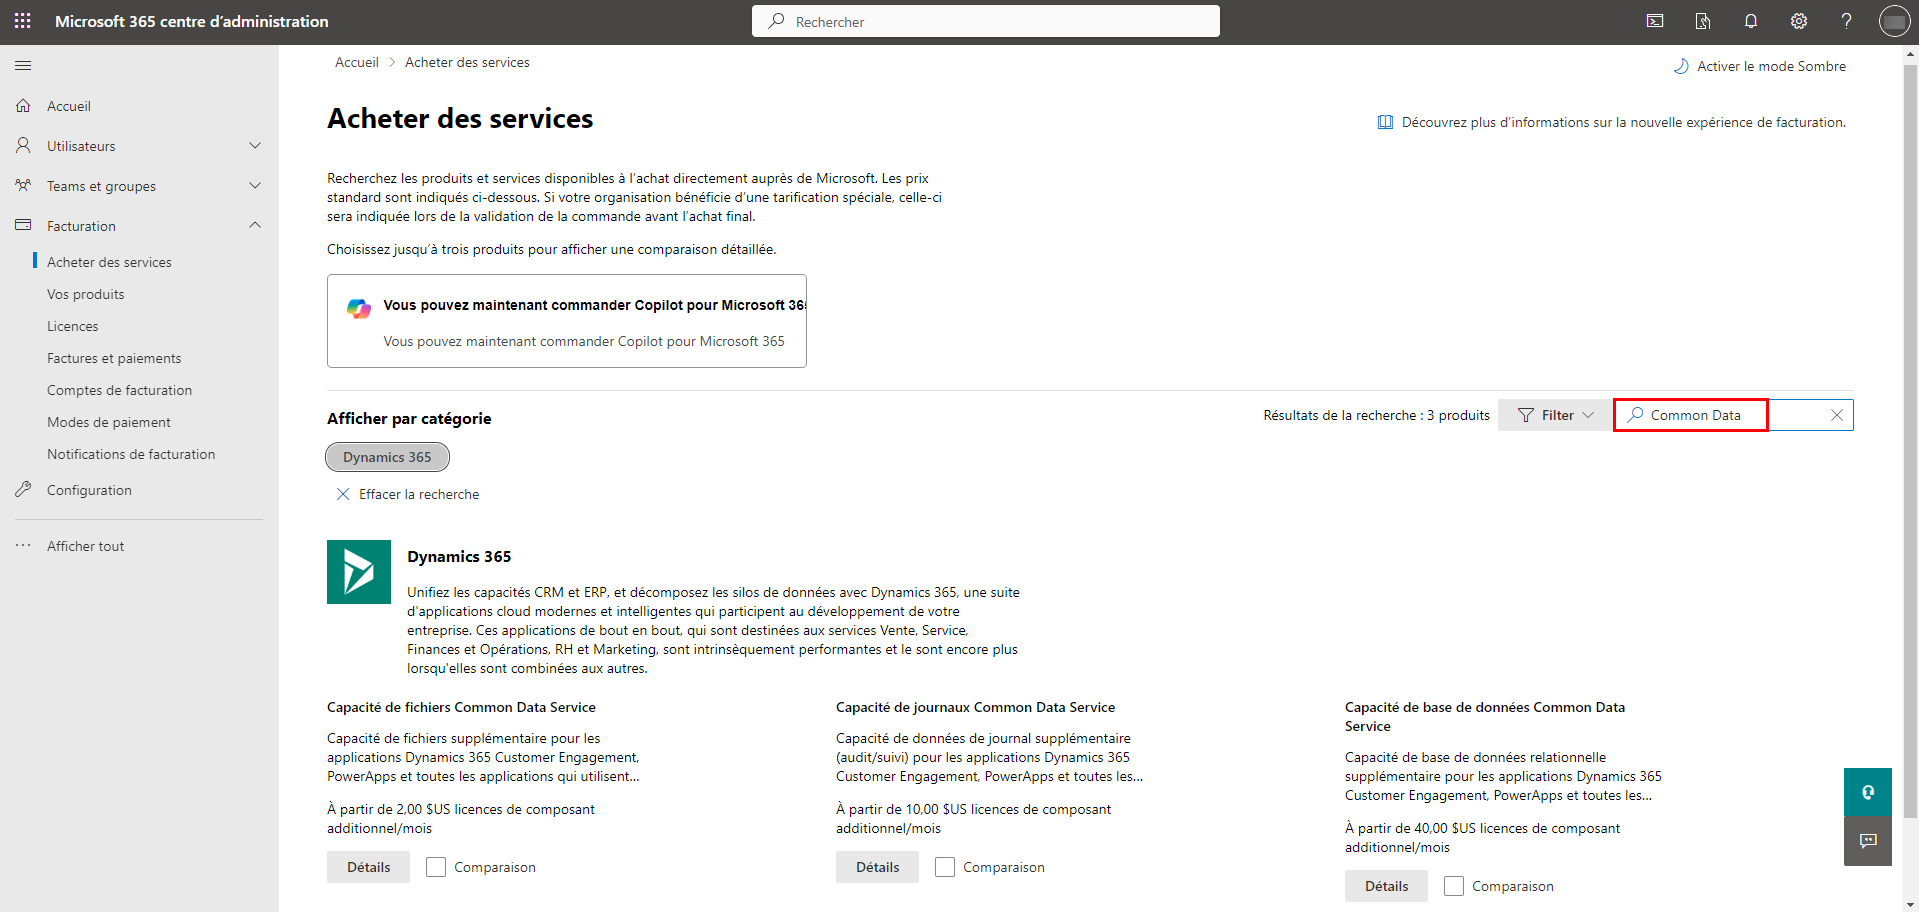Open Modes de paiement

tap(109, 422)
